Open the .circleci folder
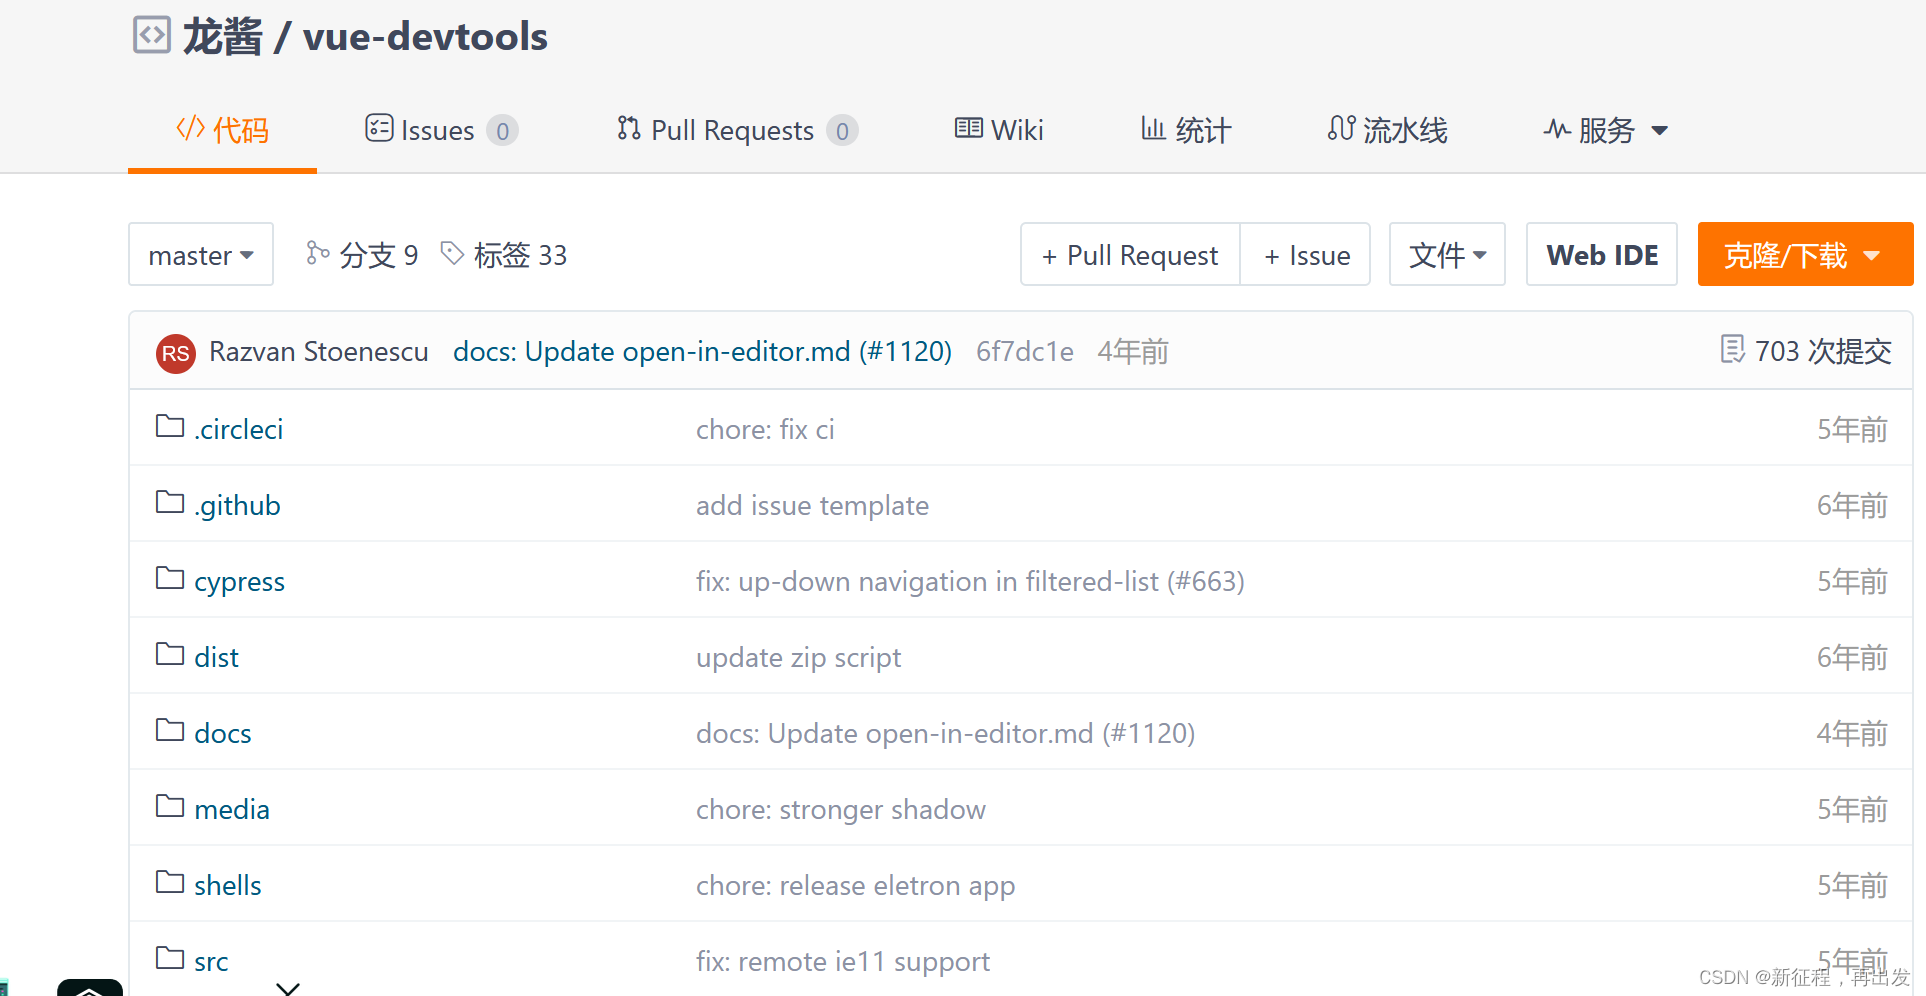 click(x=239, y=429)
